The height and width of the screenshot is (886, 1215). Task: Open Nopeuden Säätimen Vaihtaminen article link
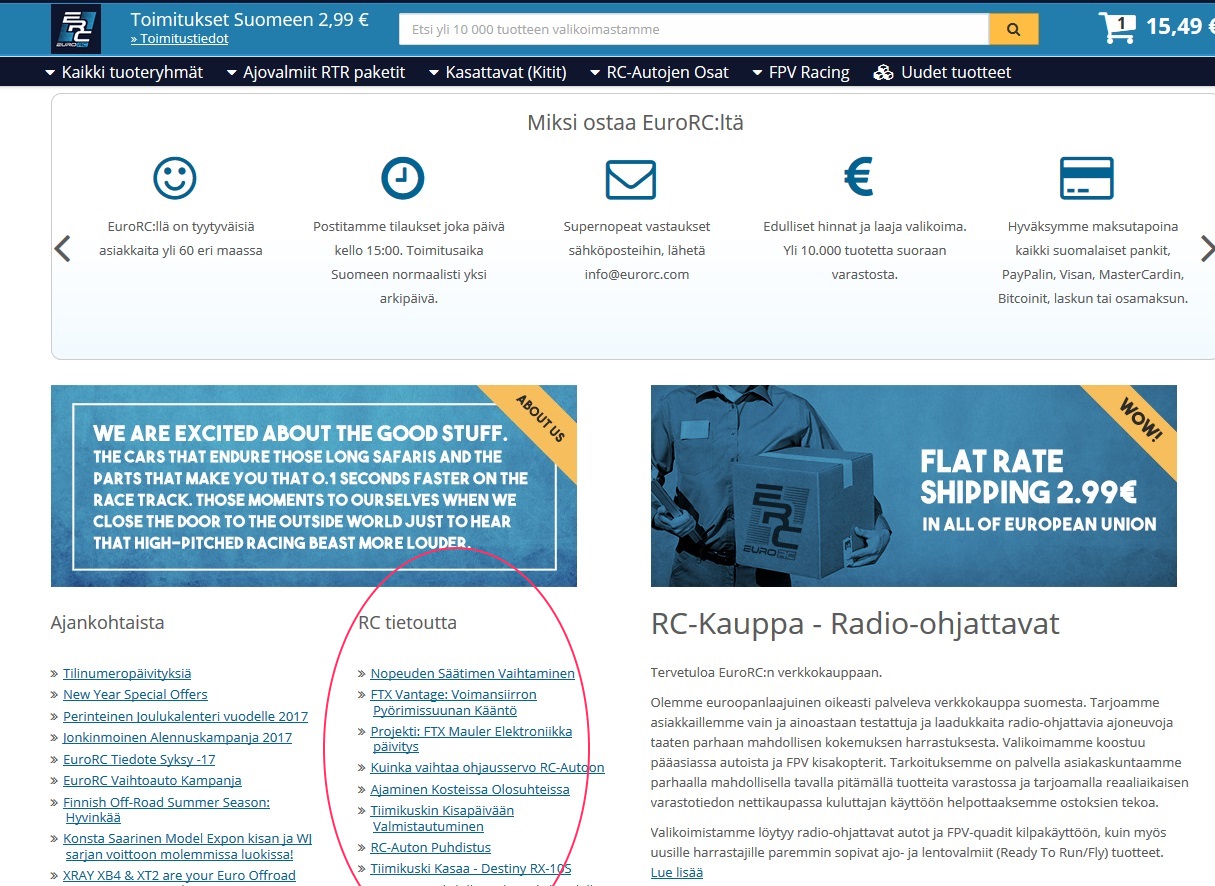pyautogui.click(x=473, y=673)
